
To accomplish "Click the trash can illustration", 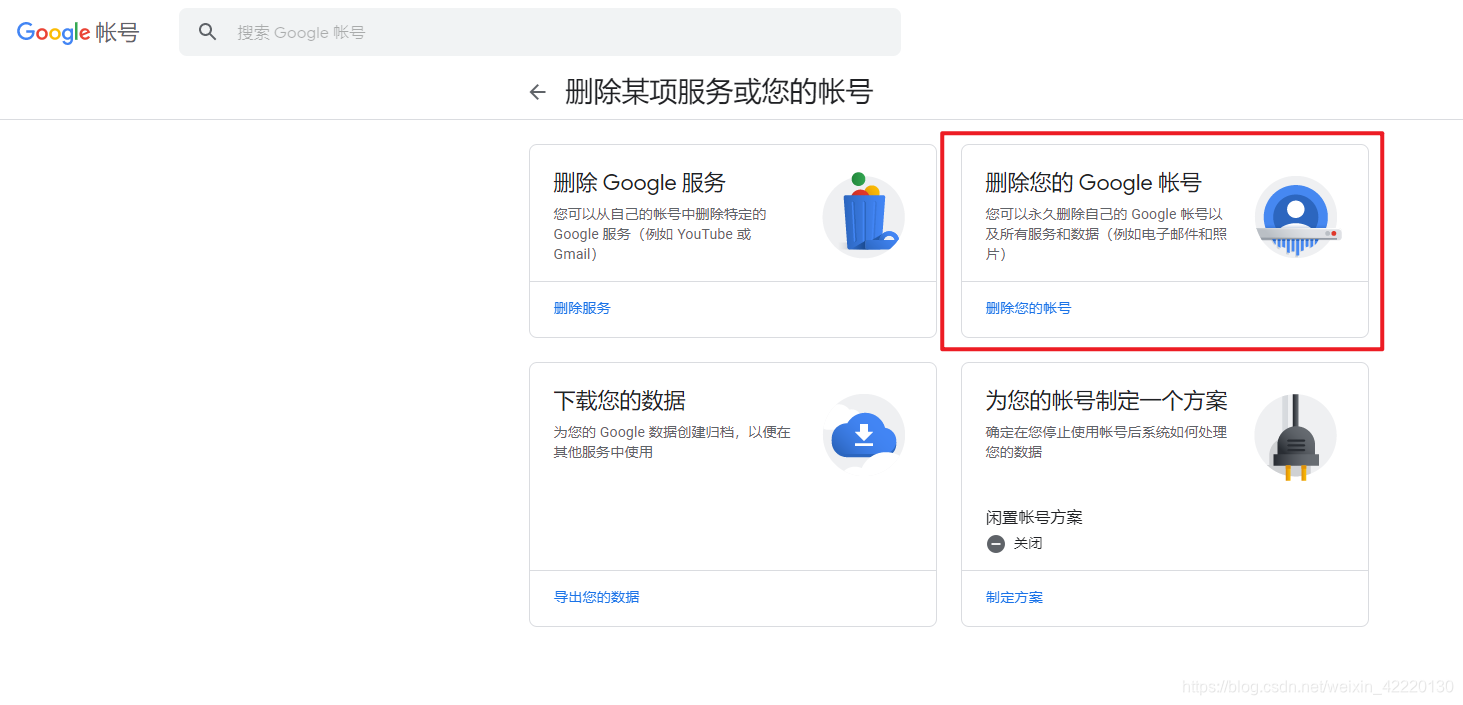I will [863, 214].
